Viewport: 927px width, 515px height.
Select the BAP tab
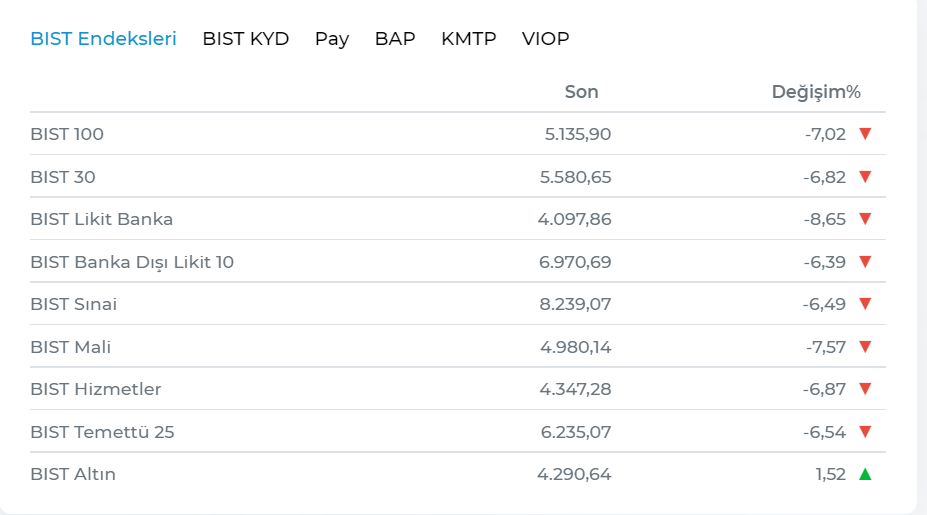395,39
